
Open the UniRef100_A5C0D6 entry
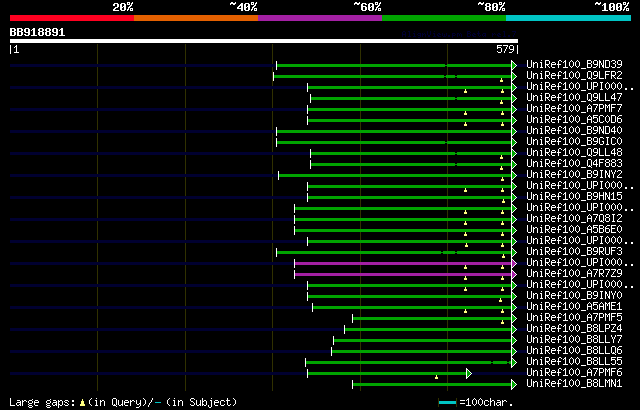point(574,120)
